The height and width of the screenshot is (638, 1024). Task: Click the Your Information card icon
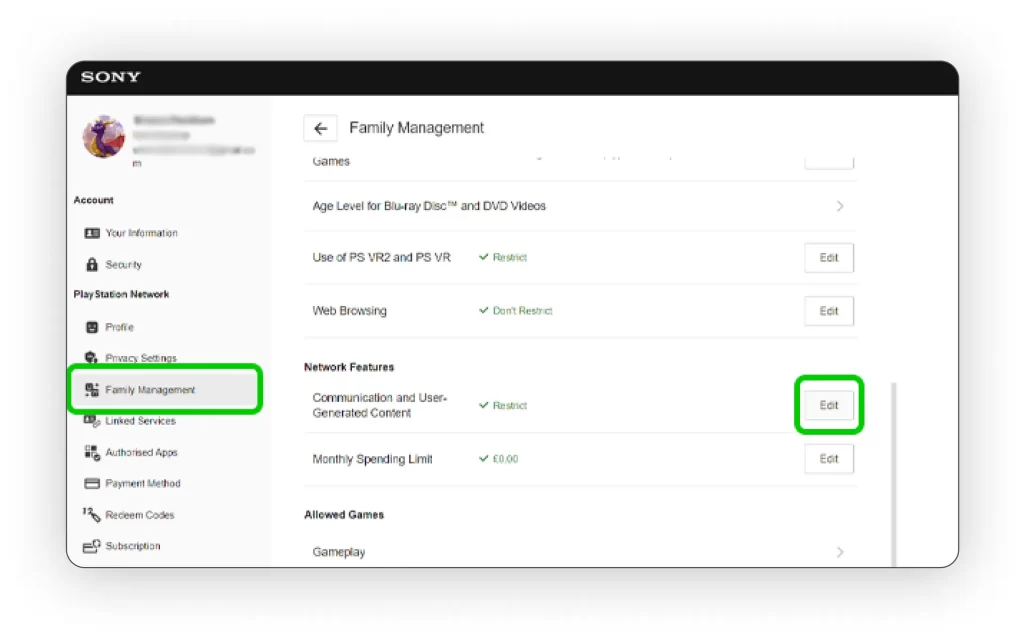tap(92, 233)
